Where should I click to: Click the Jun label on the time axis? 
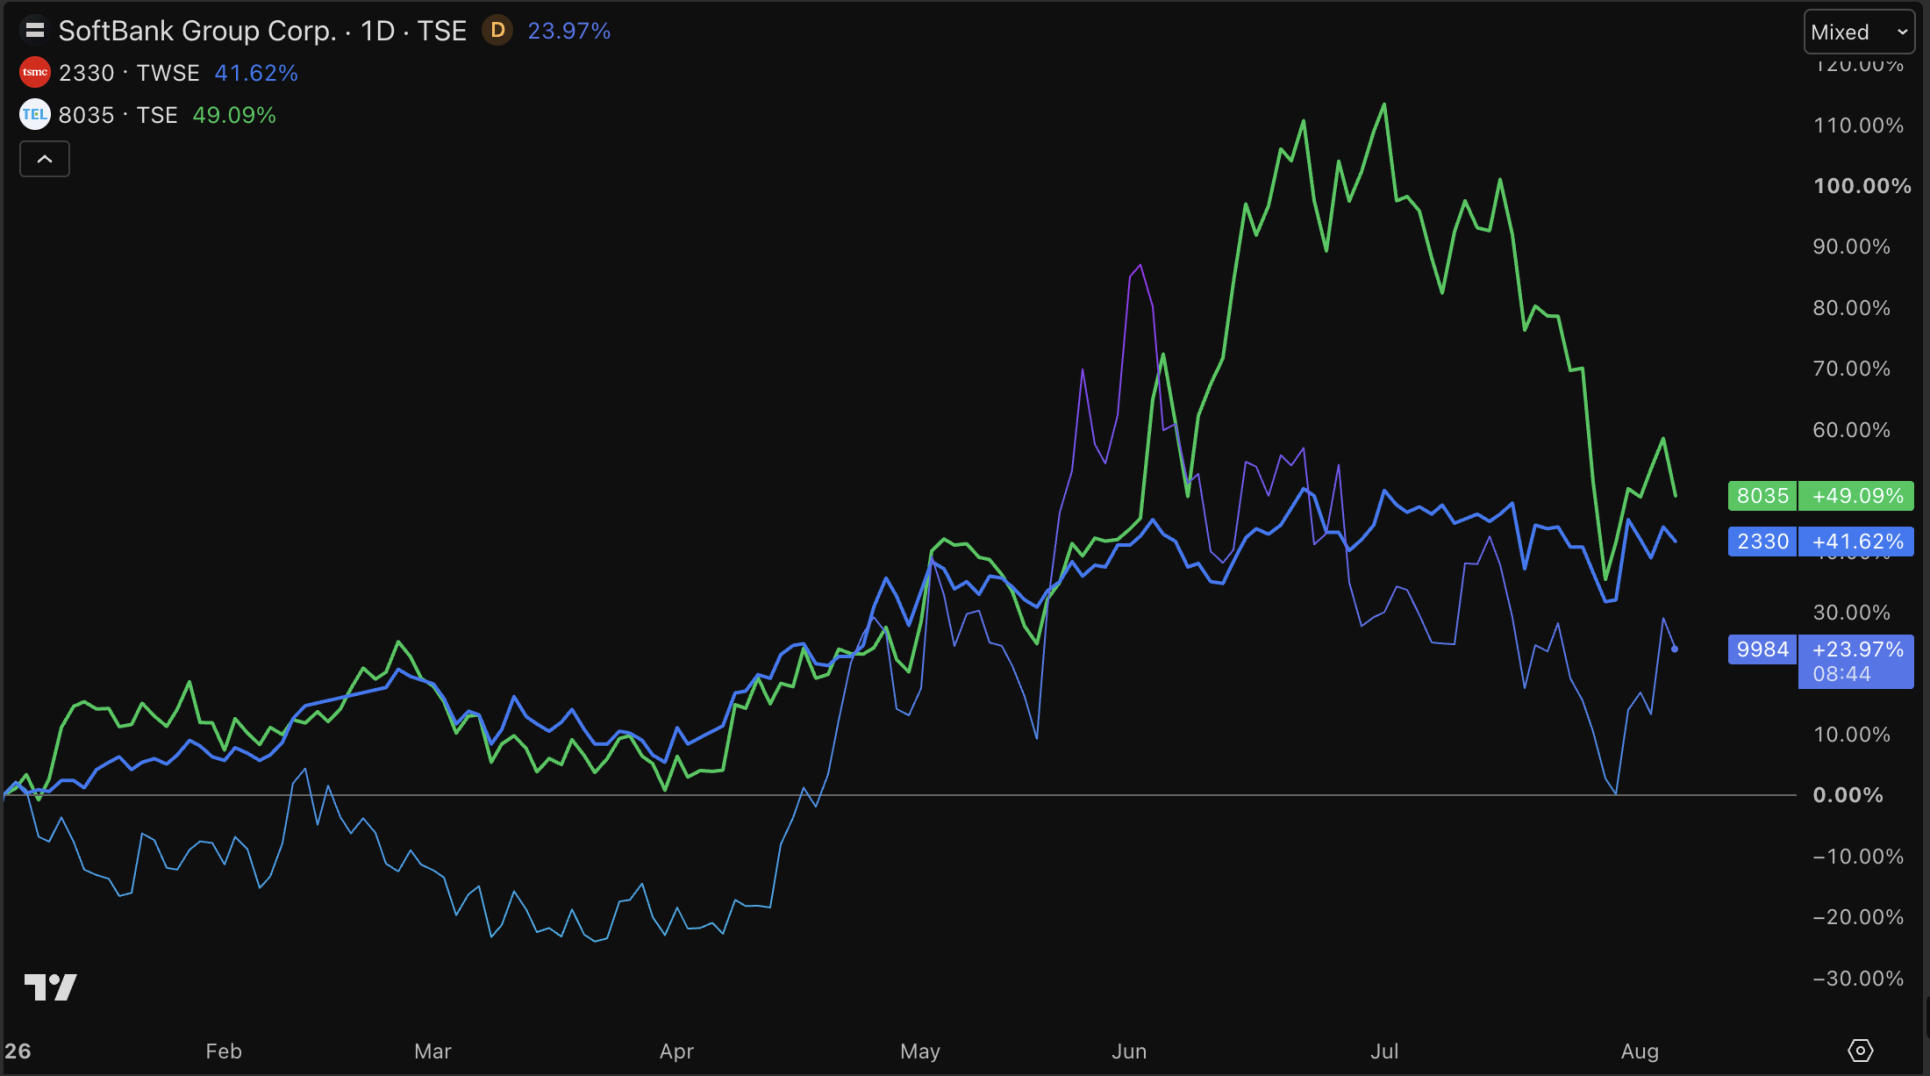1129,1052
